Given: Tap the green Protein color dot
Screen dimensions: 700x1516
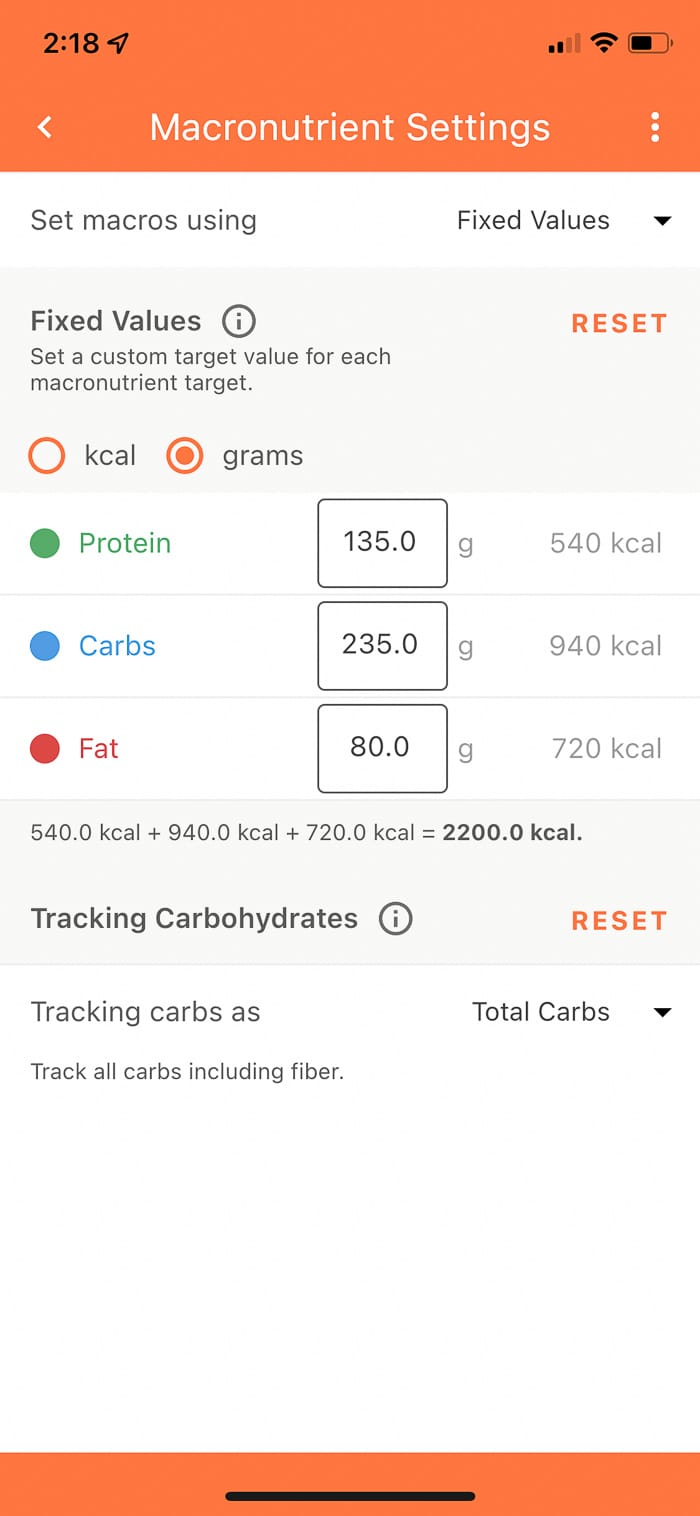Looking at the screenshot, I should [47, 542].
